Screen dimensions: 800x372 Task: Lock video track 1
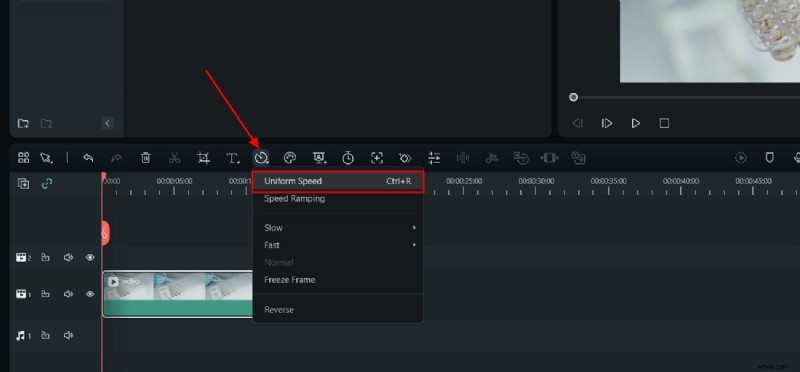45,294
